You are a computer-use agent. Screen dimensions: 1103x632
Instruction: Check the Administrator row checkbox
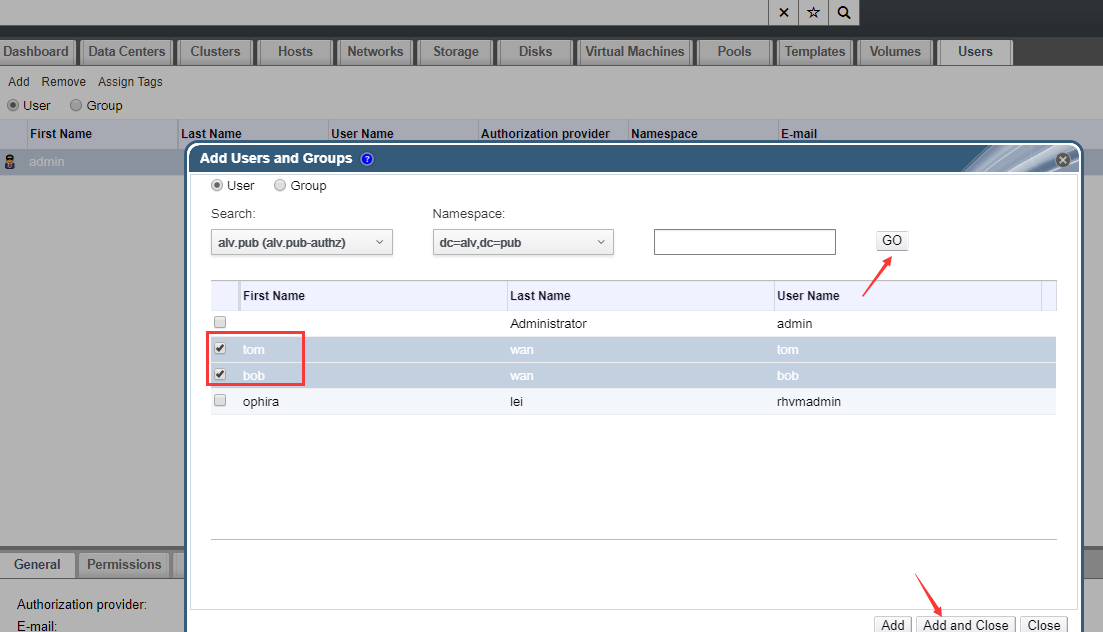click(x=220, y=322)
